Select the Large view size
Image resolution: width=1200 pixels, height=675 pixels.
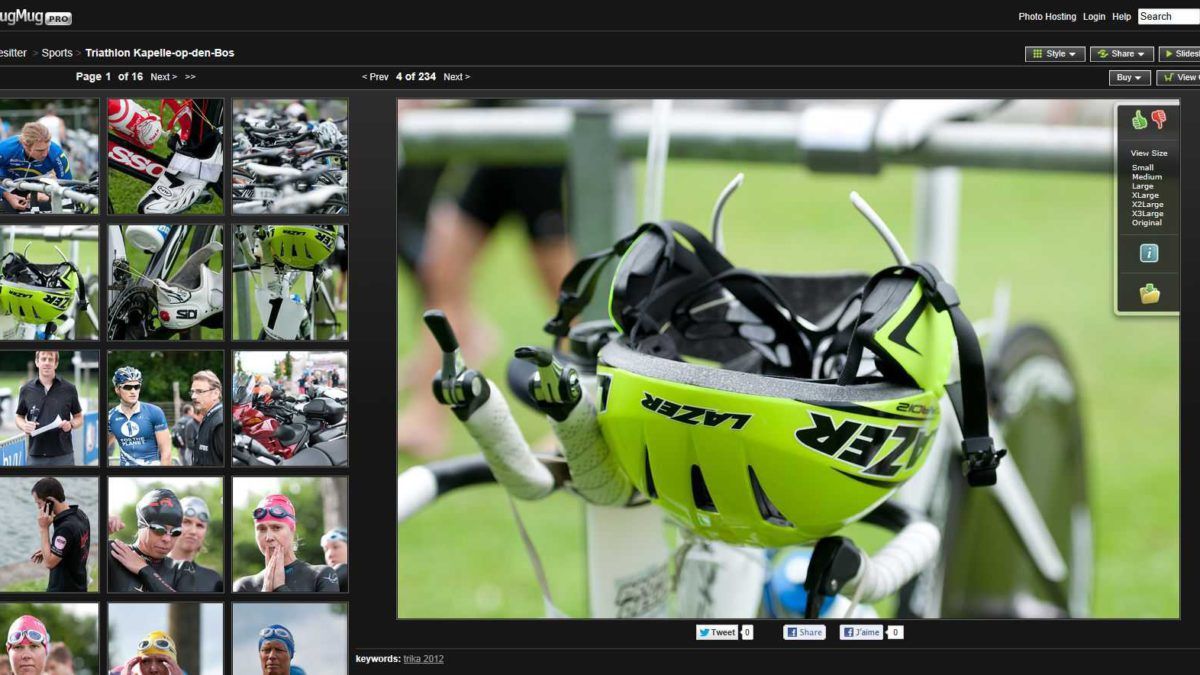pyautogui.click(x=1142, y=186)
